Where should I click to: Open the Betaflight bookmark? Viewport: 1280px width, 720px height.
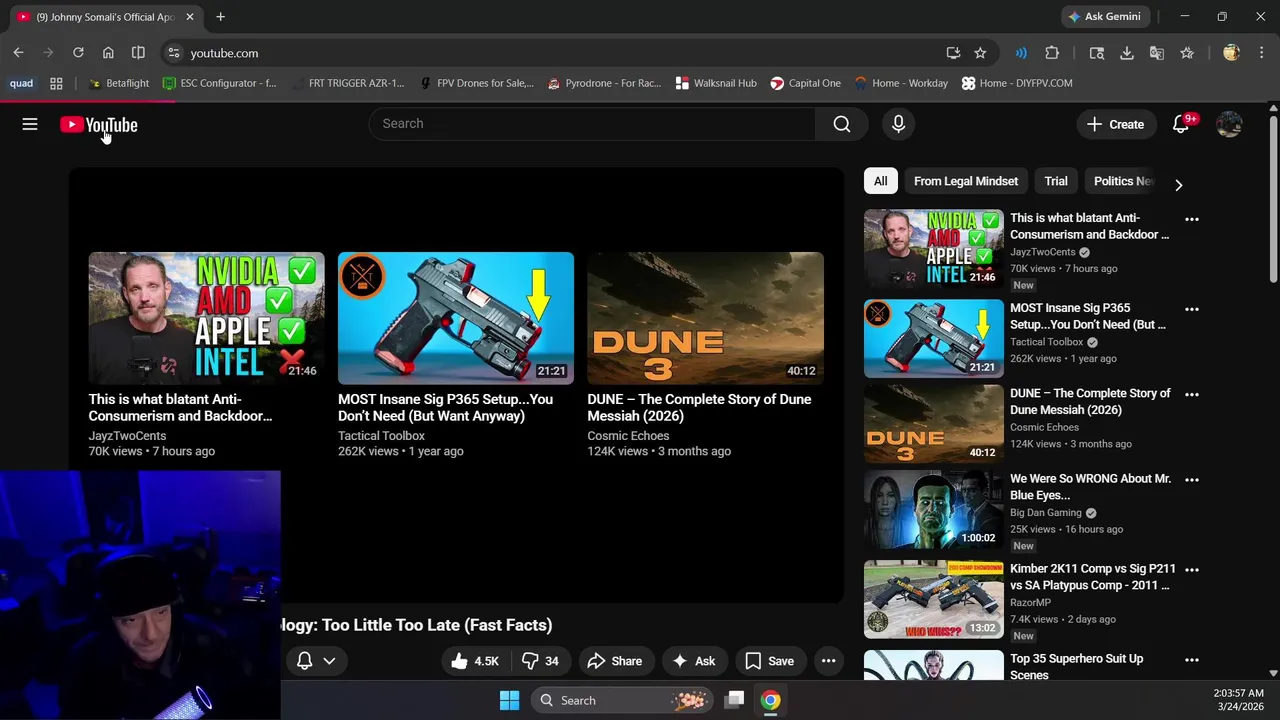pyautogui.click(x=119, y=83)
